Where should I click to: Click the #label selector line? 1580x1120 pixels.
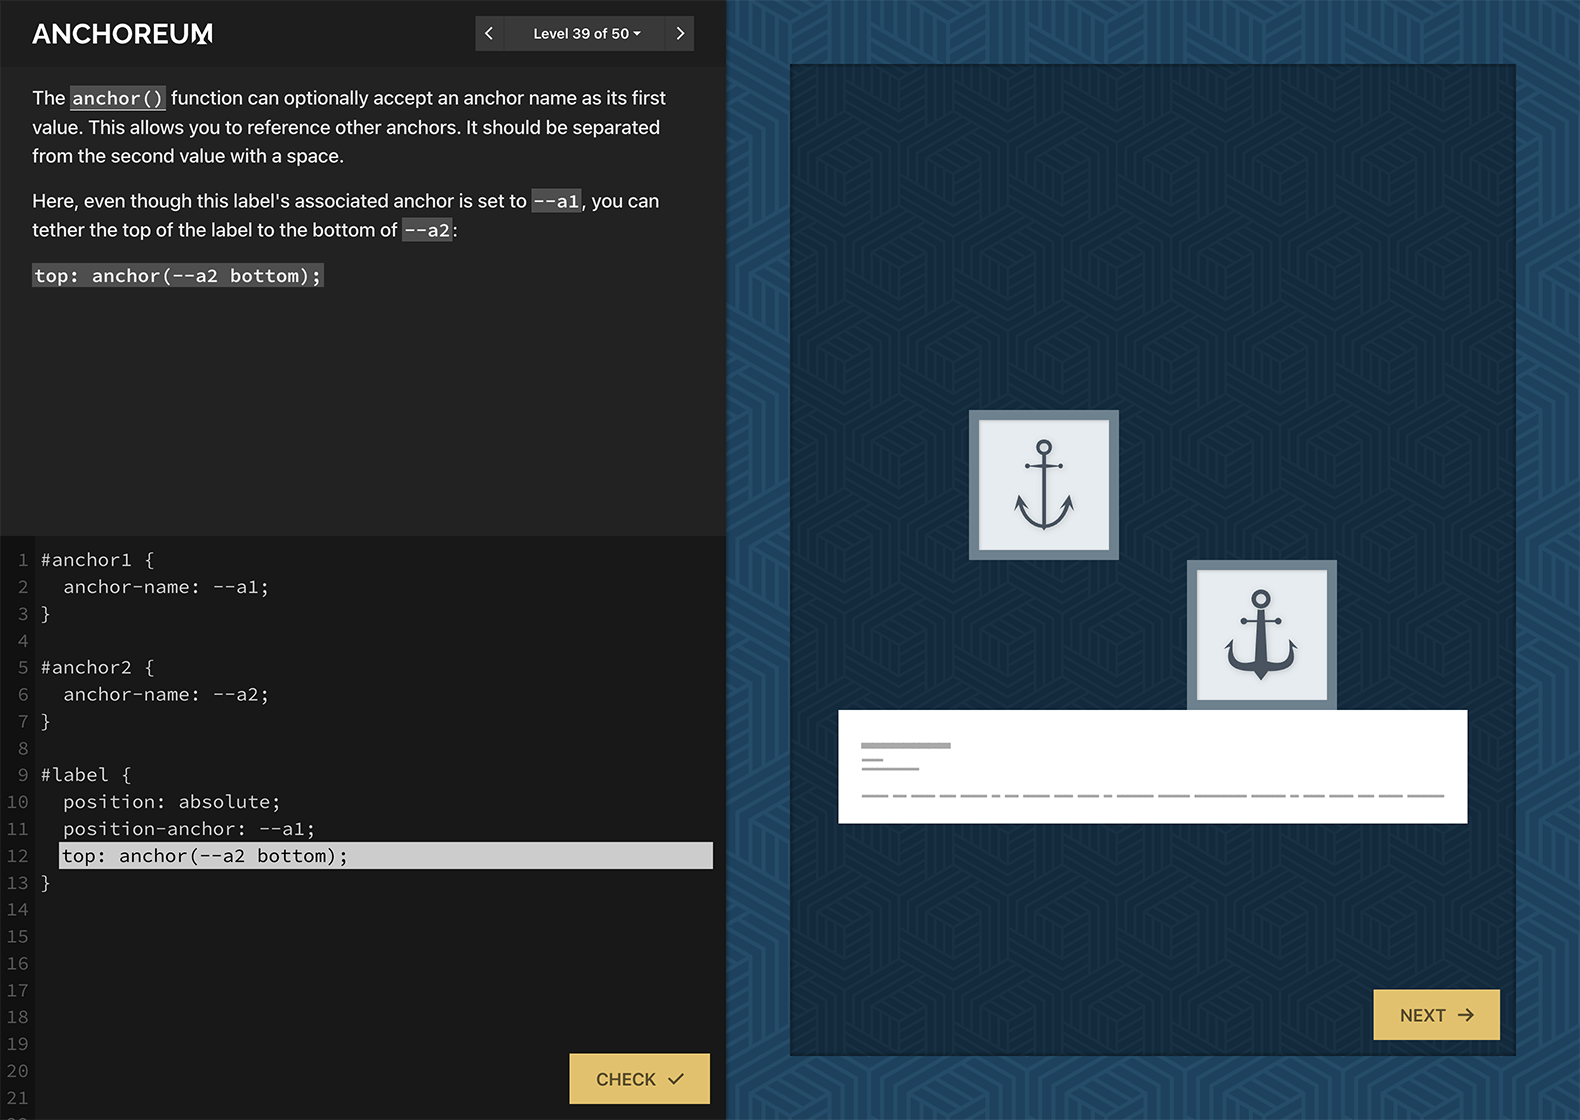coord(86,775)
